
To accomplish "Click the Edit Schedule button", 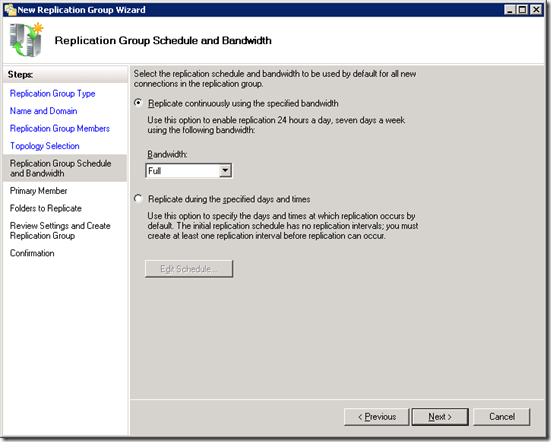I will 189,269.
